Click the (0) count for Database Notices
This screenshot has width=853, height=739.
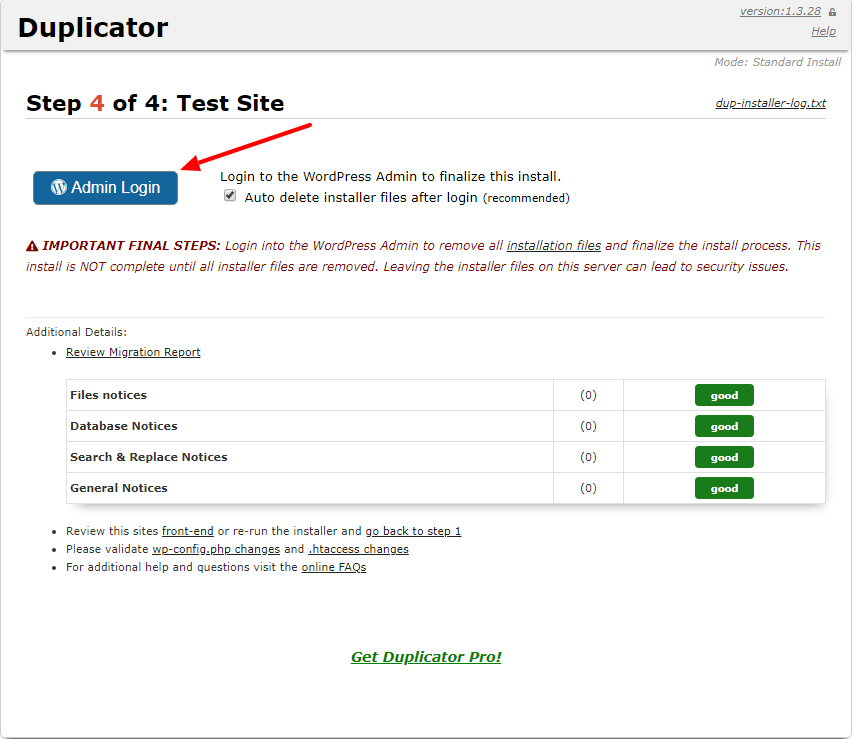[x=588, y=426]
